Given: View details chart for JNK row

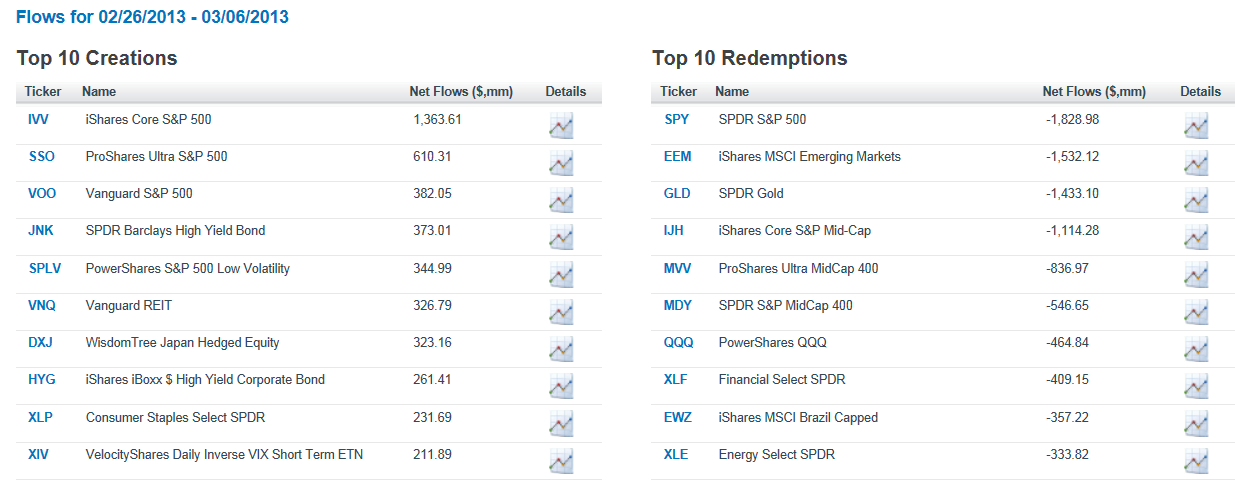Looking at the screenshot, I should pyautogui.click(x=561, y=237).
